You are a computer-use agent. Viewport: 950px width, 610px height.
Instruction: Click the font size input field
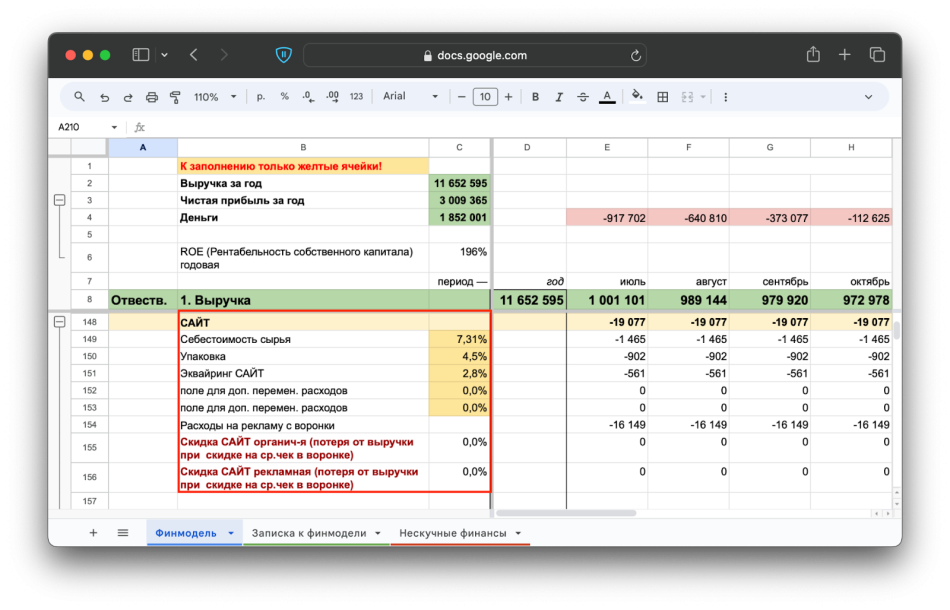[485, 97]
